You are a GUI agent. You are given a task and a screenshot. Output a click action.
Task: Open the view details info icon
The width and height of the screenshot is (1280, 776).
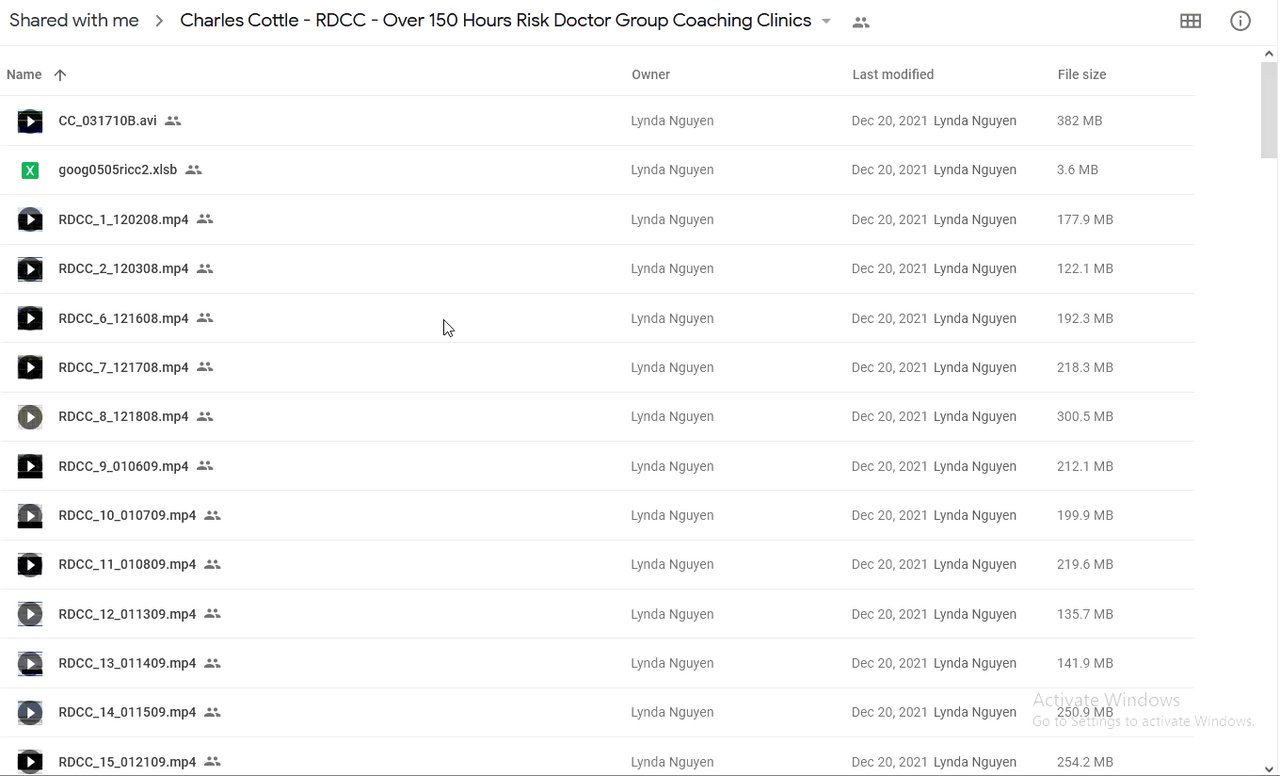1240,21
